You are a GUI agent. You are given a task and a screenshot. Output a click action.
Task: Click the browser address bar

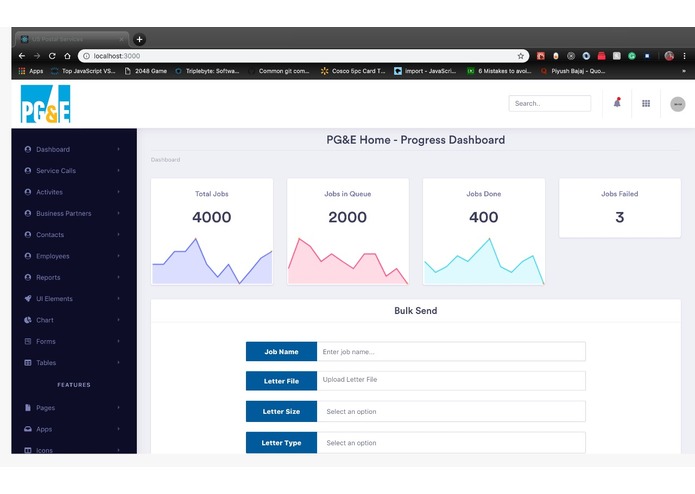tap(304, 56)
